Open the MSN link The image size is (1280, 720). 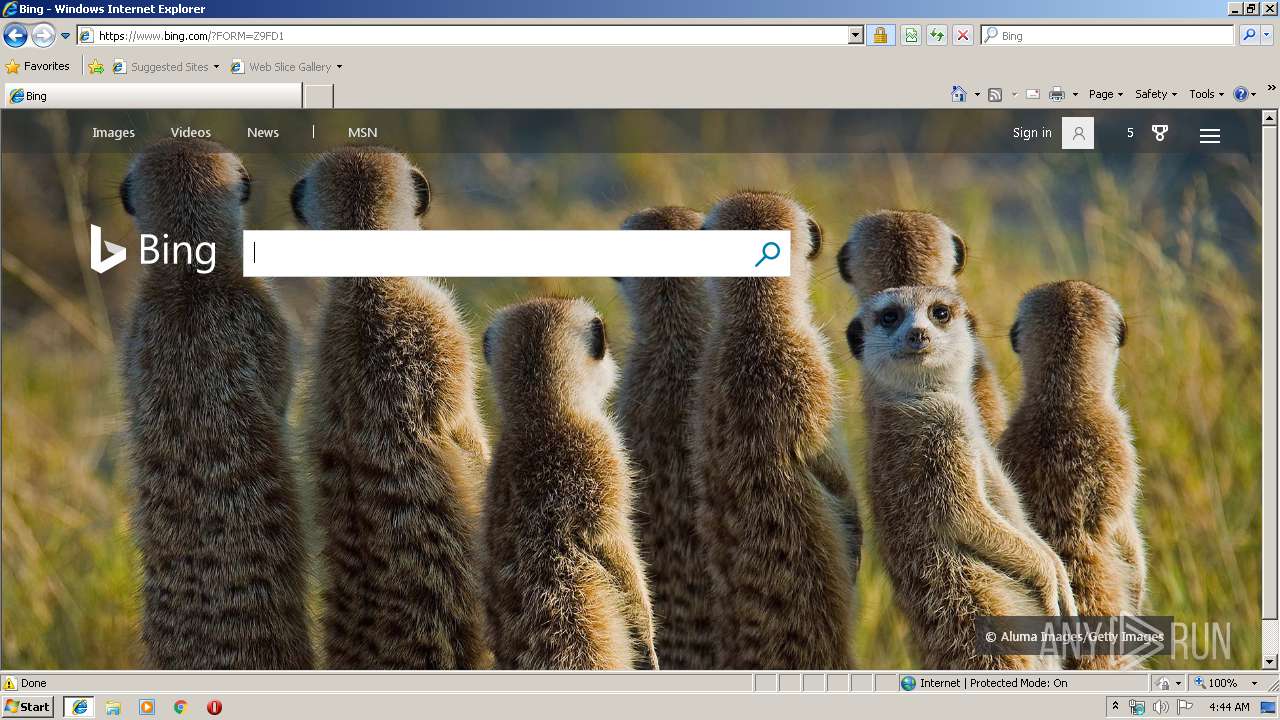[362, 132]
